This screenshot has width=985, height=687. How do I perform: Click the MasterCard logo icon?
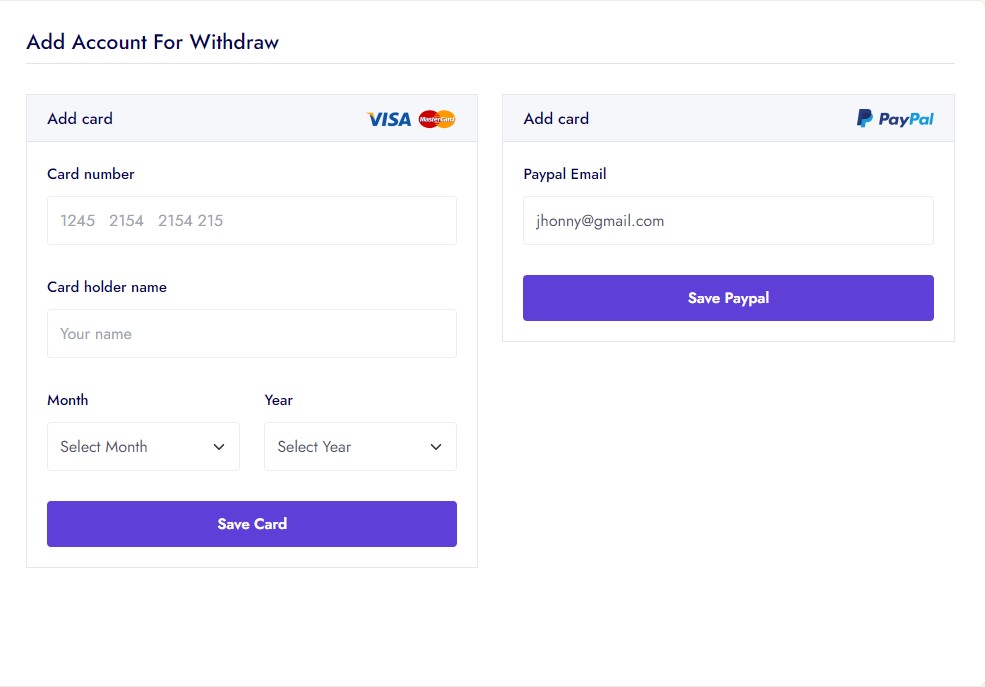(x=437, y=119)
